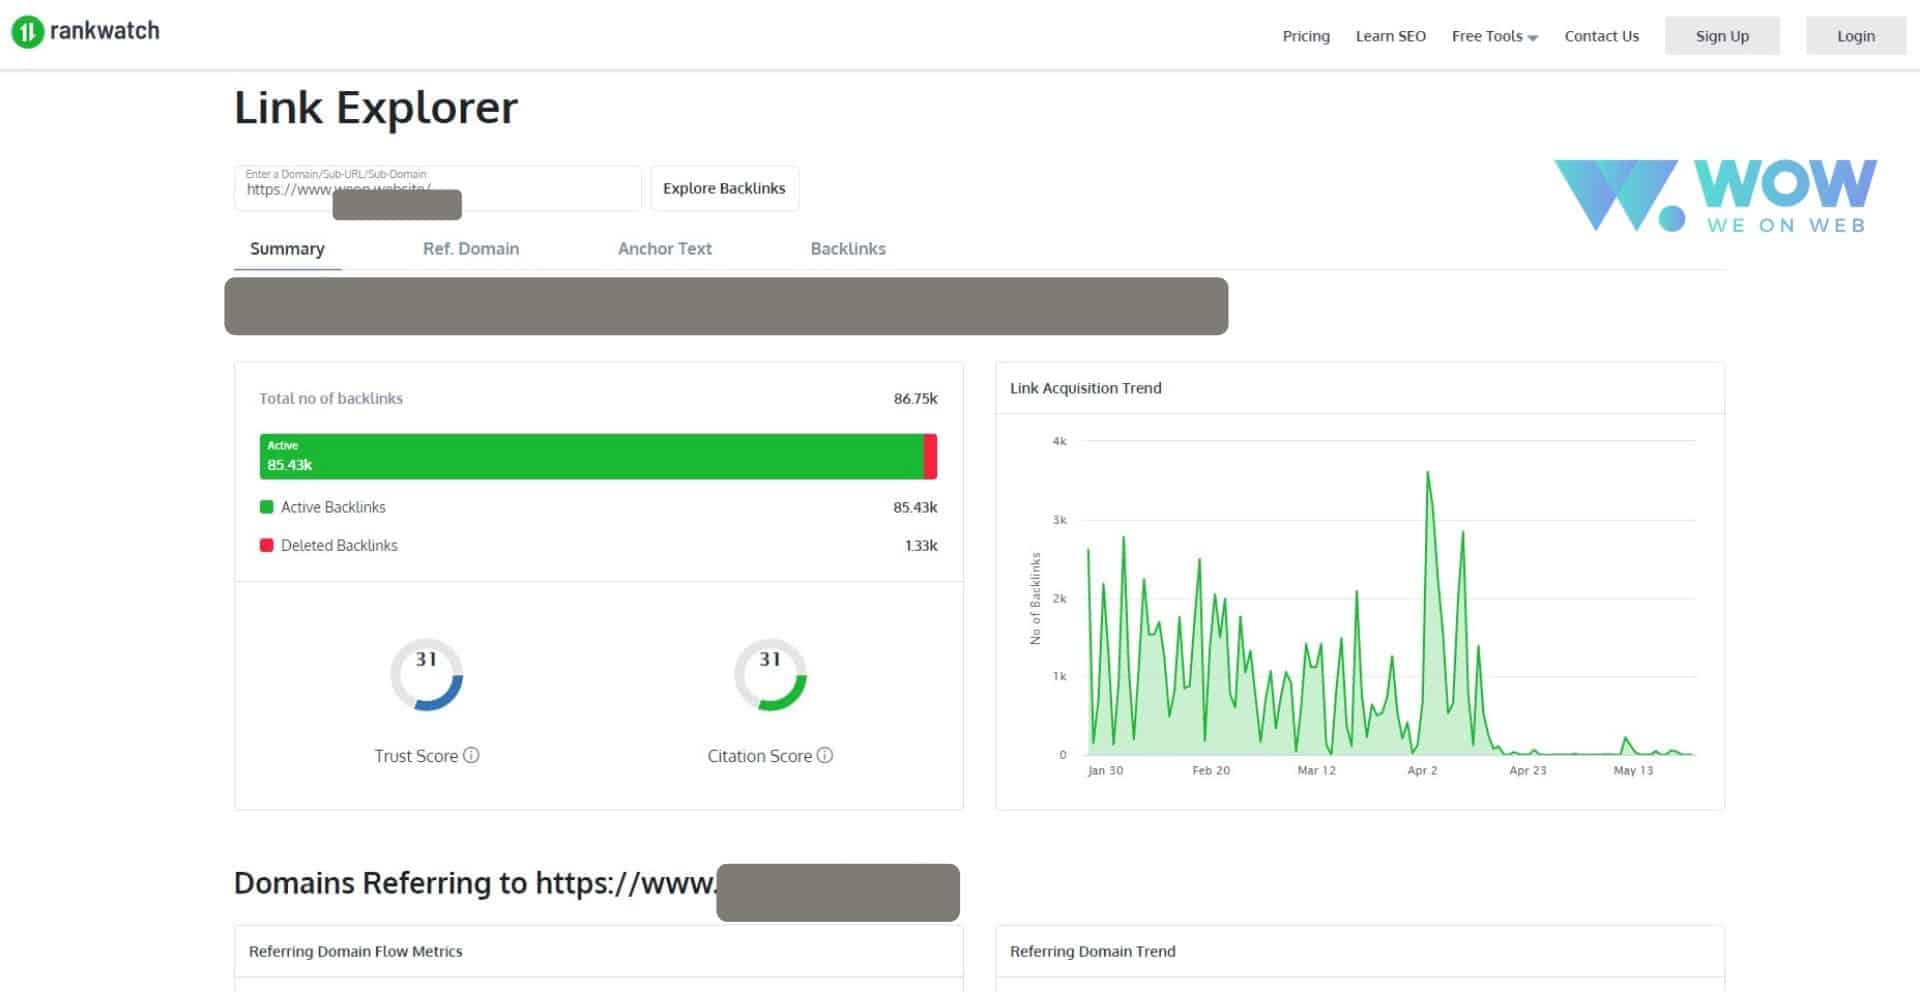
Task: Select the Citation Score donut gauge
Action: pyautogui.click(x=770, y=675)
